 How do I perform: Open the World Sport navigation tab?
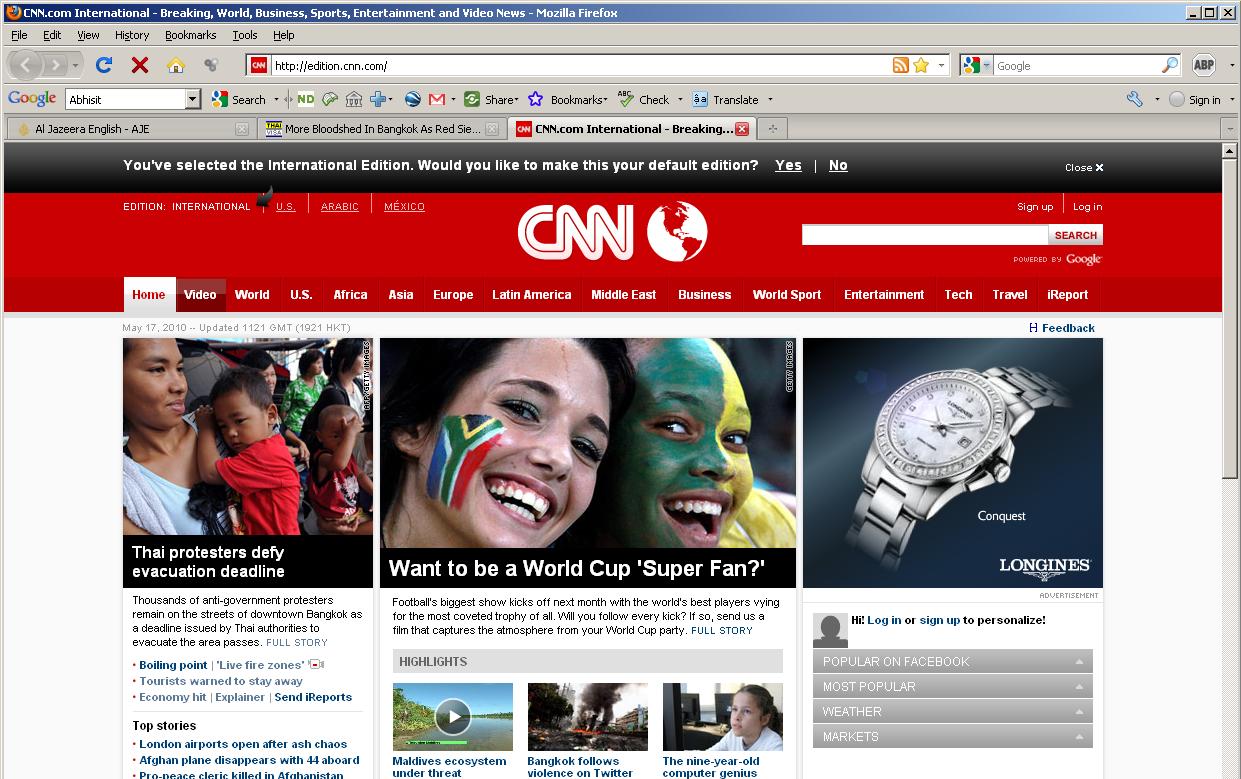pyautogui.click(x=786, y=294)
